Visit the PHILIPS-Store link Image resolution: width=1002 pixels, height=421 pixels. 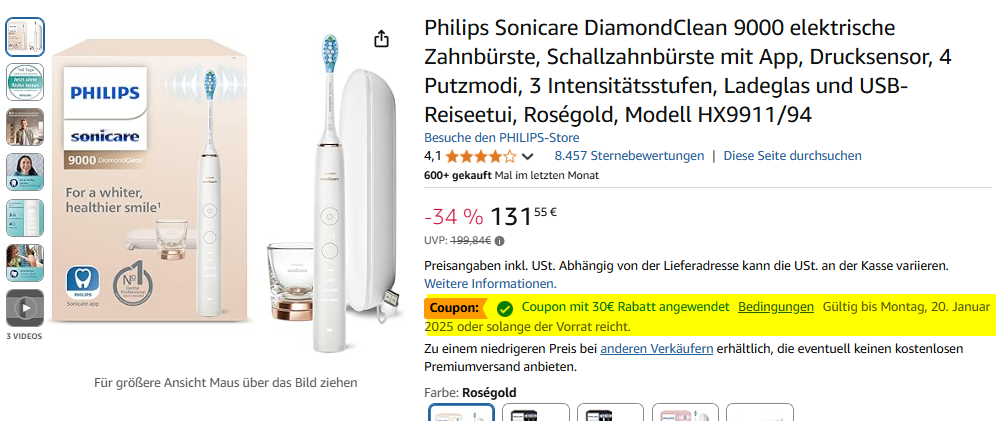(x=501, y=137)
